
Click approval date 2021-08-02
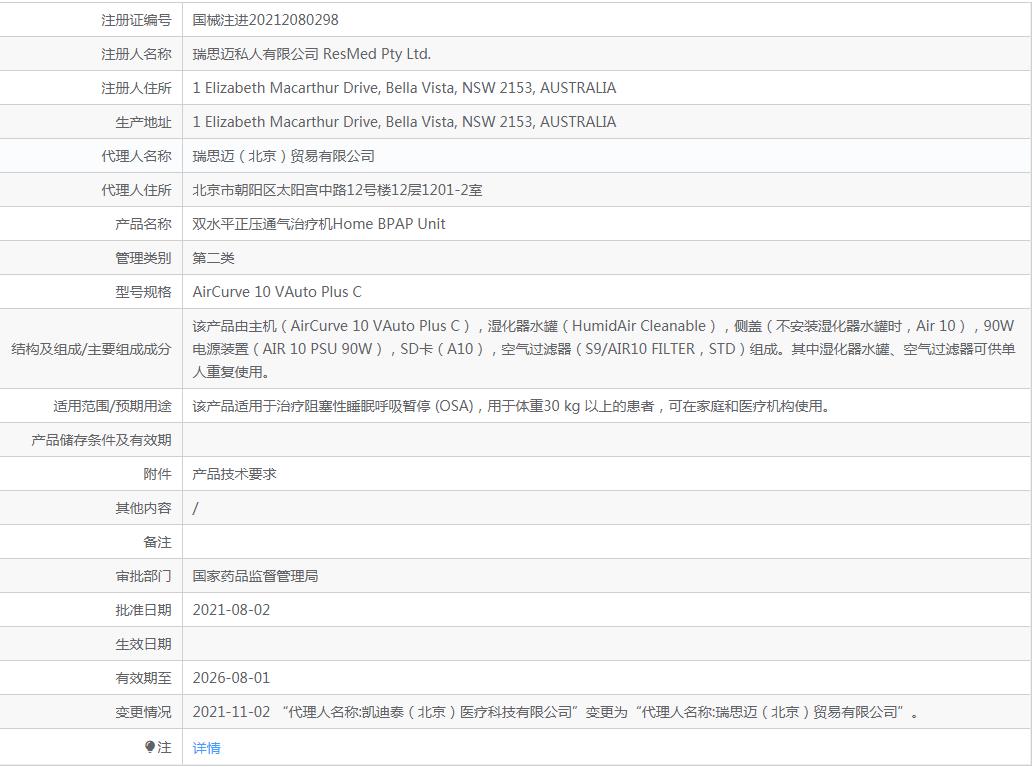[231, 610]
